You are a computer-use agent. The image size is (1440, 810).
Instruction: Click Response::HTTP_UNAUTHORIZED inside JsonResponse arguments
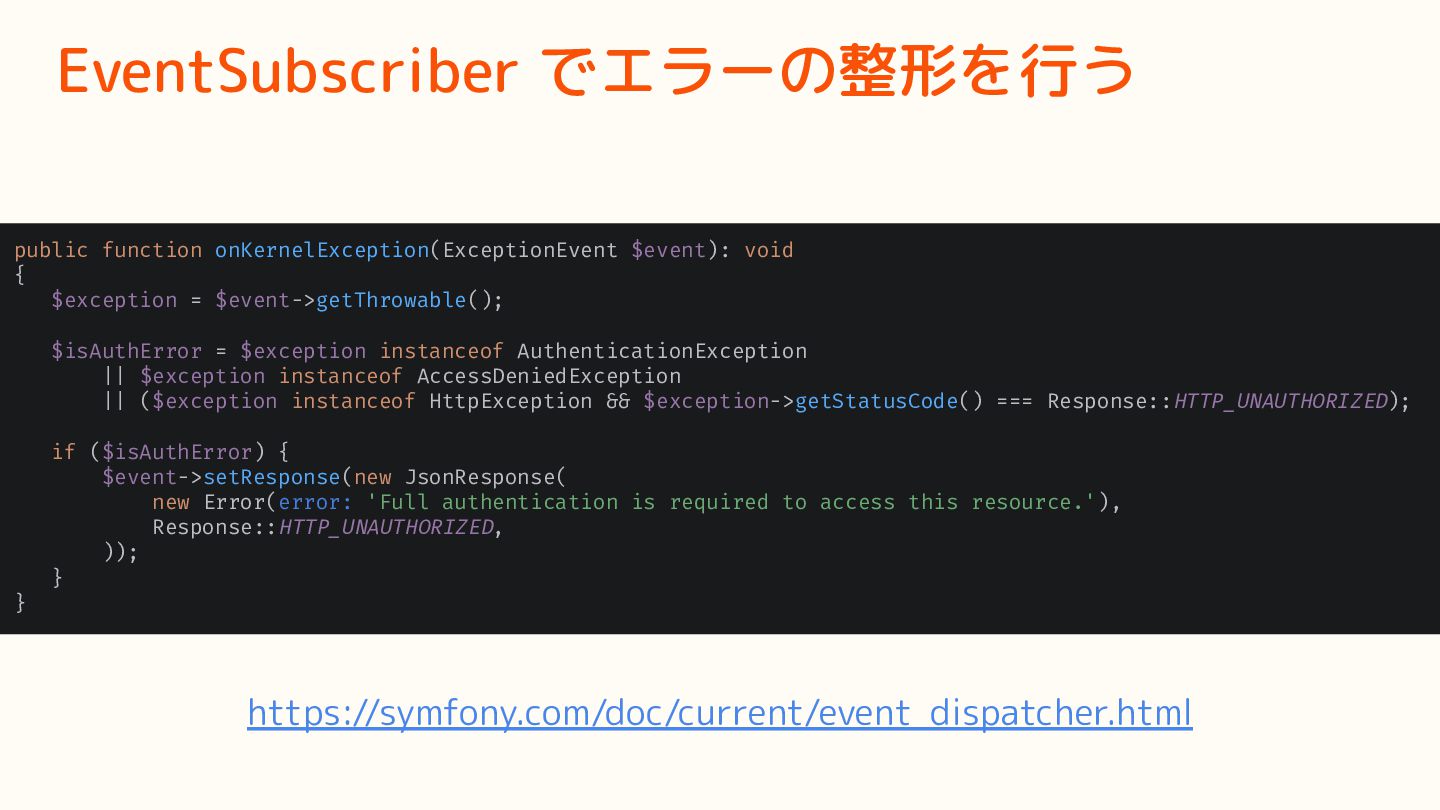[323, 527]
